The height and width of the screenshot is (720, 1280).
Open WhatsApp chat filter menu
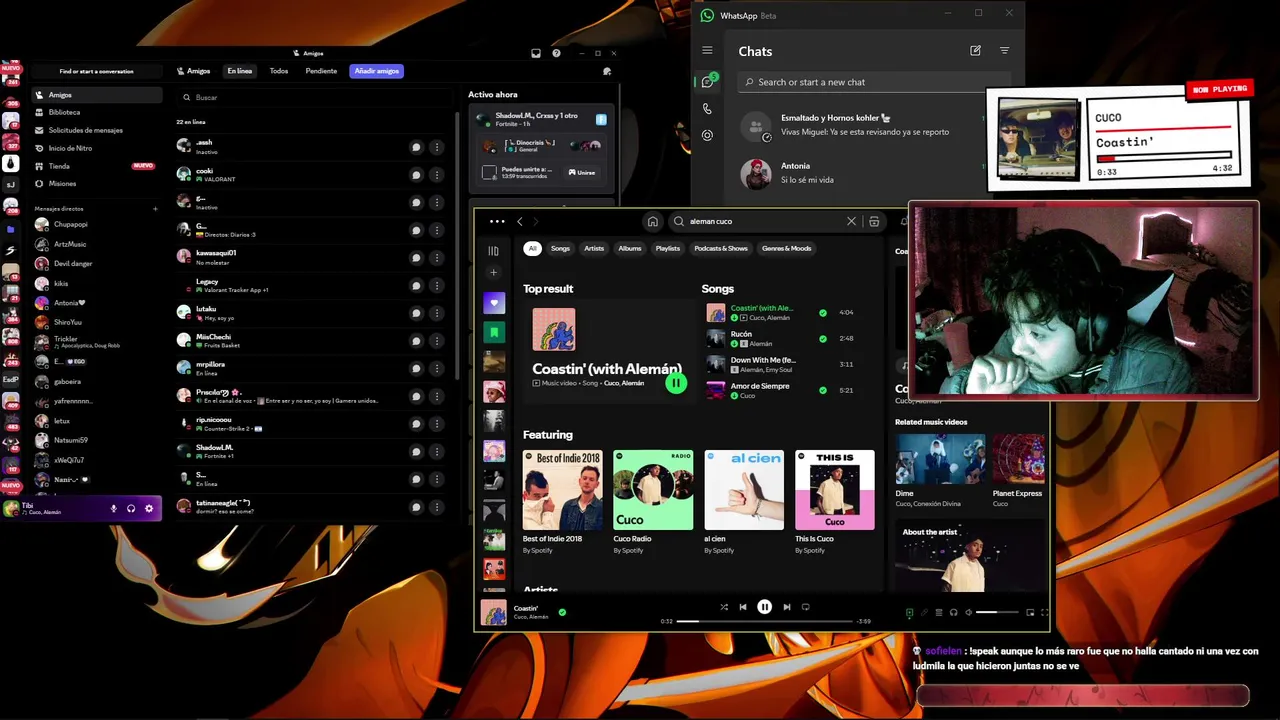coord(1005,51)
